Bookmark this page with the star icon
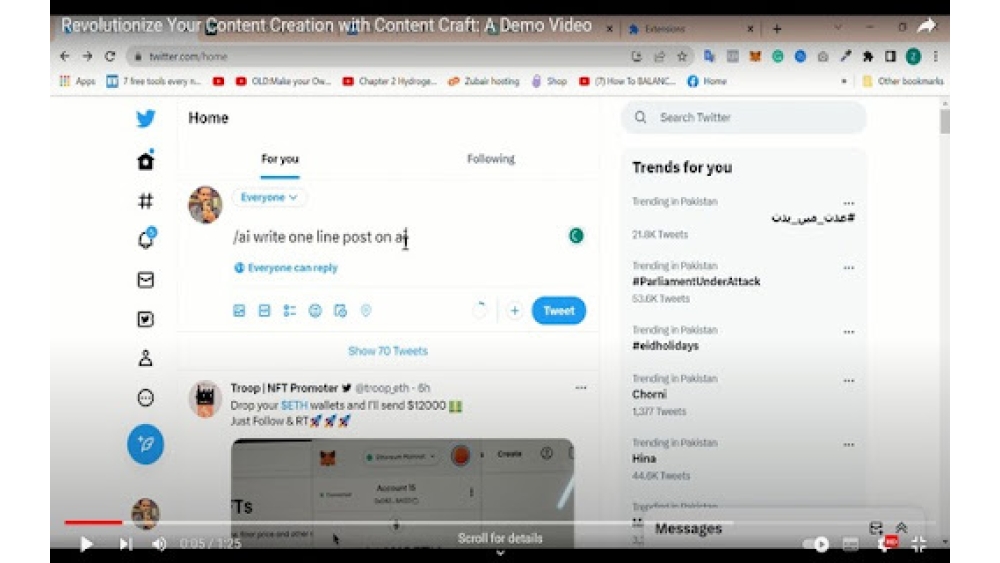The width and height of the screenshot is (1000, 563). pyautogui.click(x=682, y=56)
